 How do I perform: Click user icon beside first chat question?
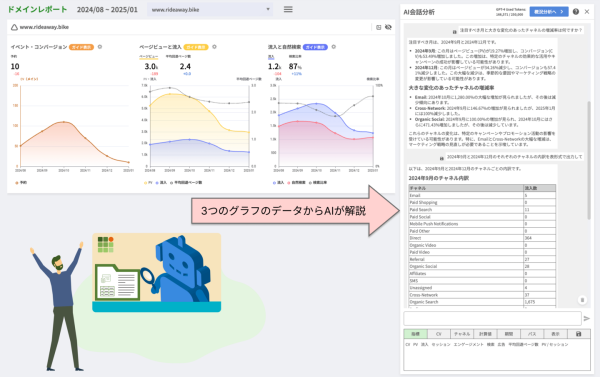click(455, 32)
